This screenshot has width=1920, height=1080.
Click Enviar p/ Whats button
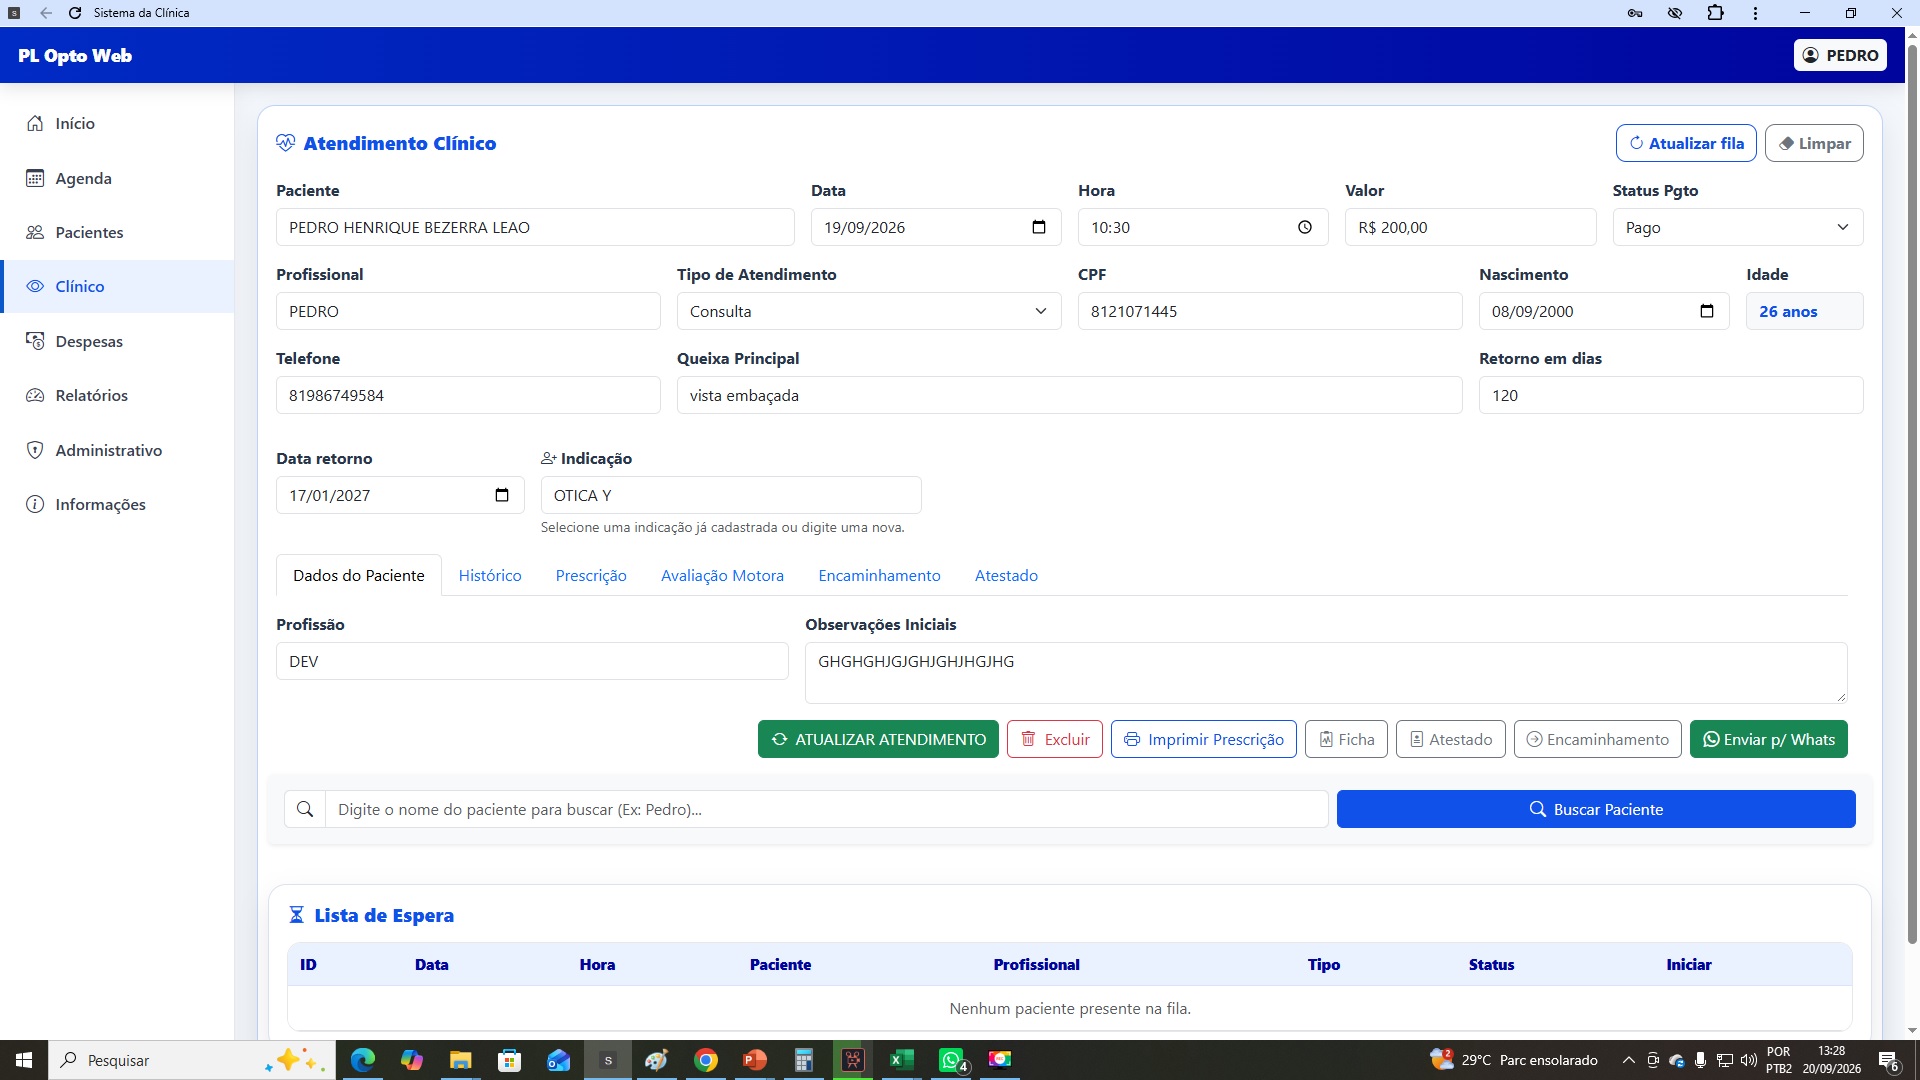pos(1769,739)
